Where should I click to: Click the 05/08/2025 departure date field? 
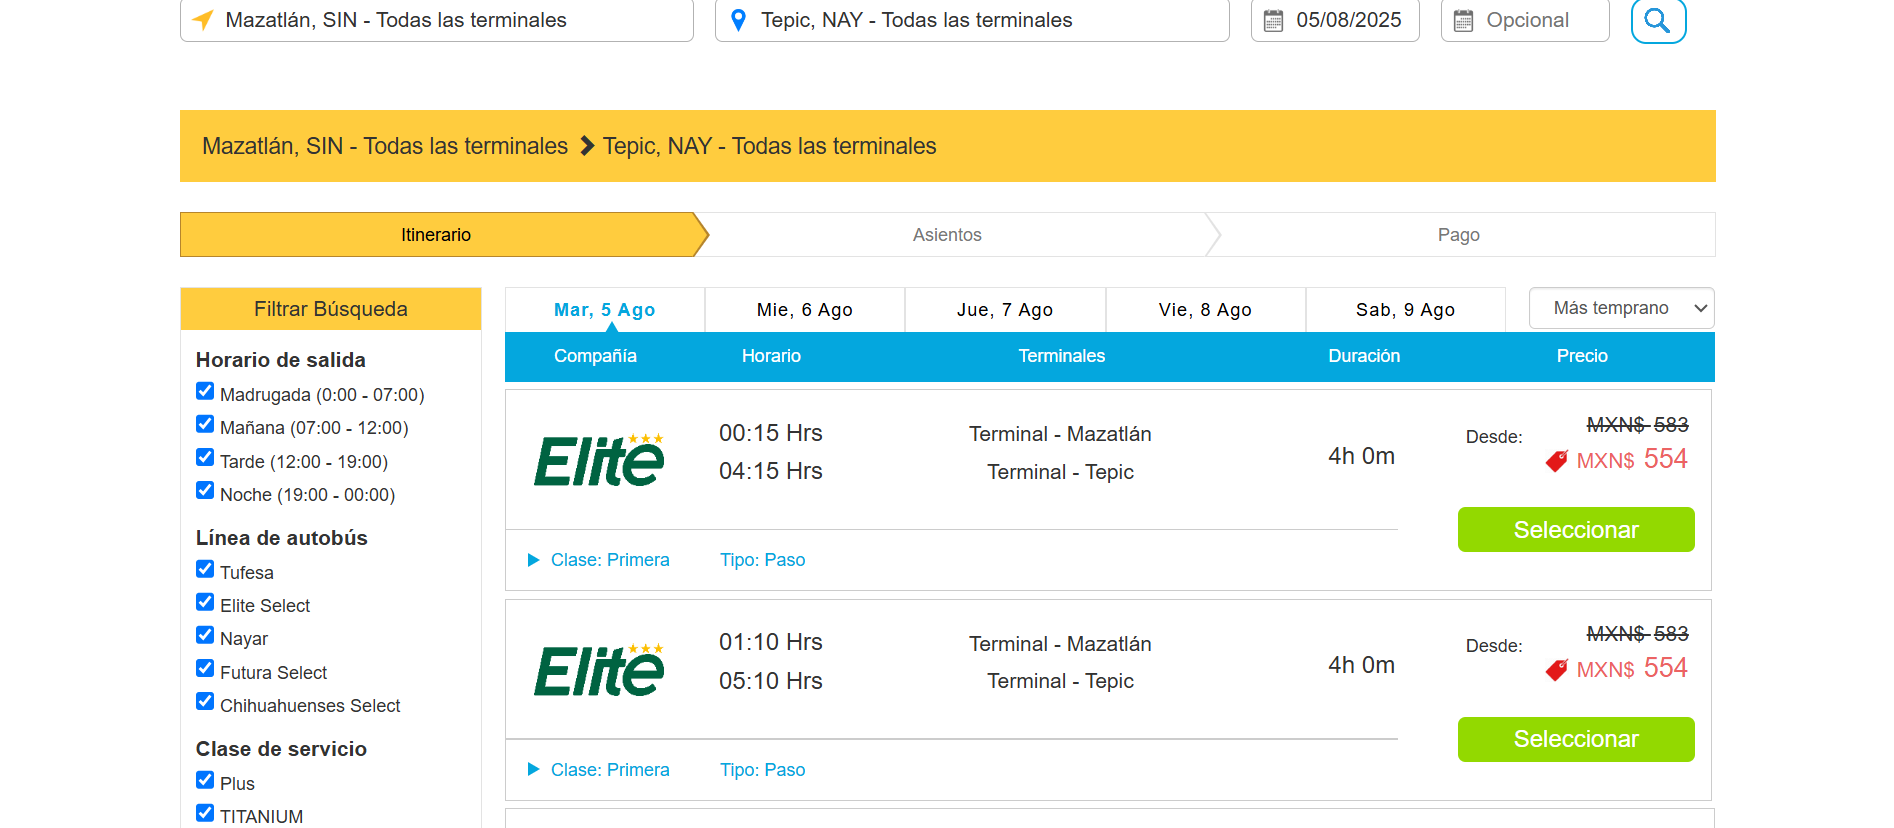click(1335, 20)
